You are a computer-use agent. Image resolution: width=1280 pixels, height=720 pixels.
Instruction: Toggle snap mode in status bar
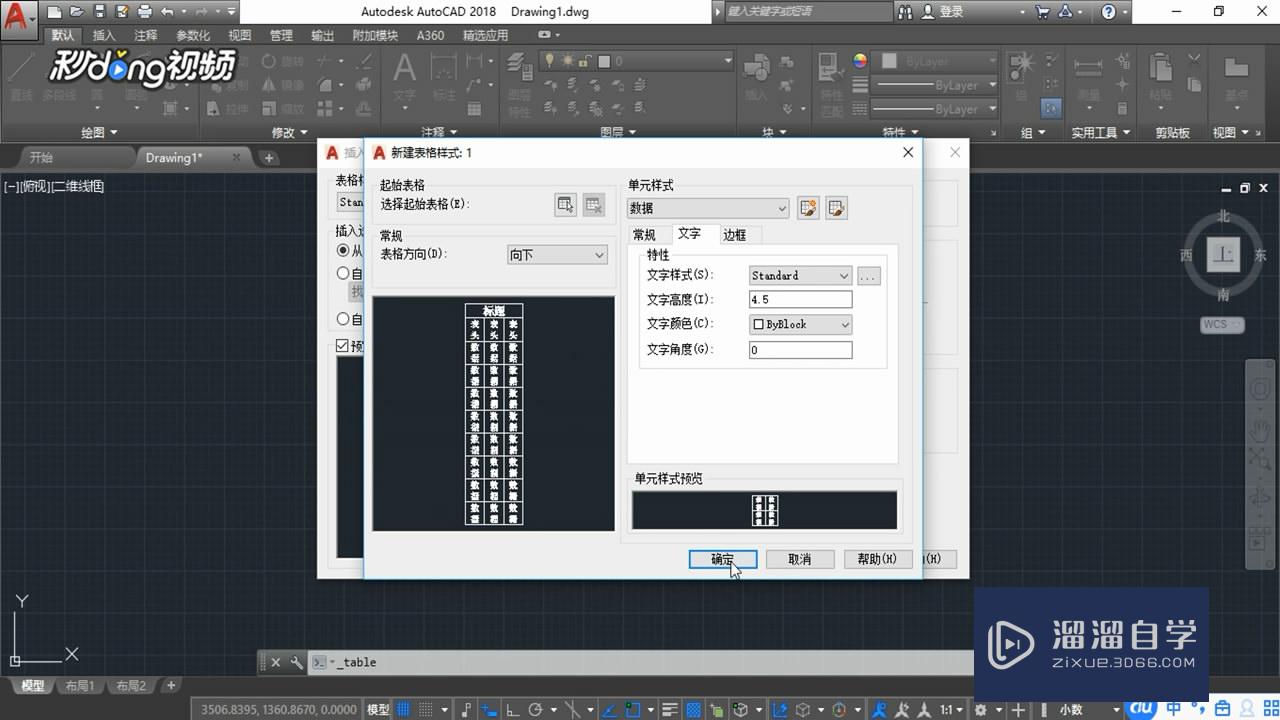pos(427,709)
